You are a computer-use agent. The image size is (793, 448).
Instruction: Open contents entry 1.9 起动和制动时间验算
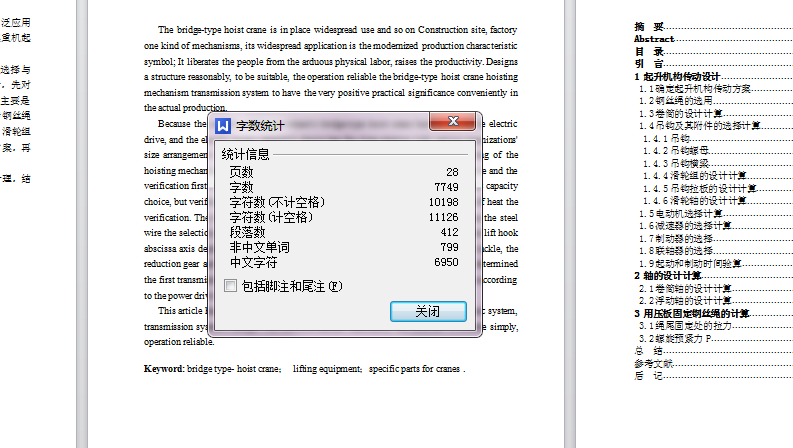tap(715, 263)
